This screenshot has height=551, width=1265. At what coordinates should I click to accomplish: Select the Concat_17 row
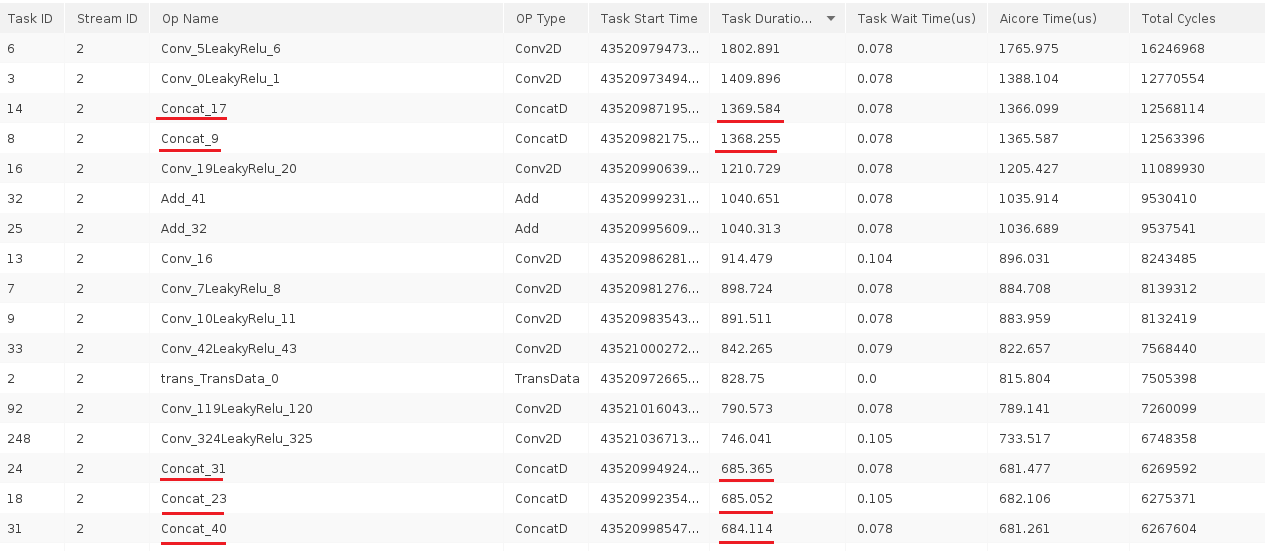click(x=632, y=108)
